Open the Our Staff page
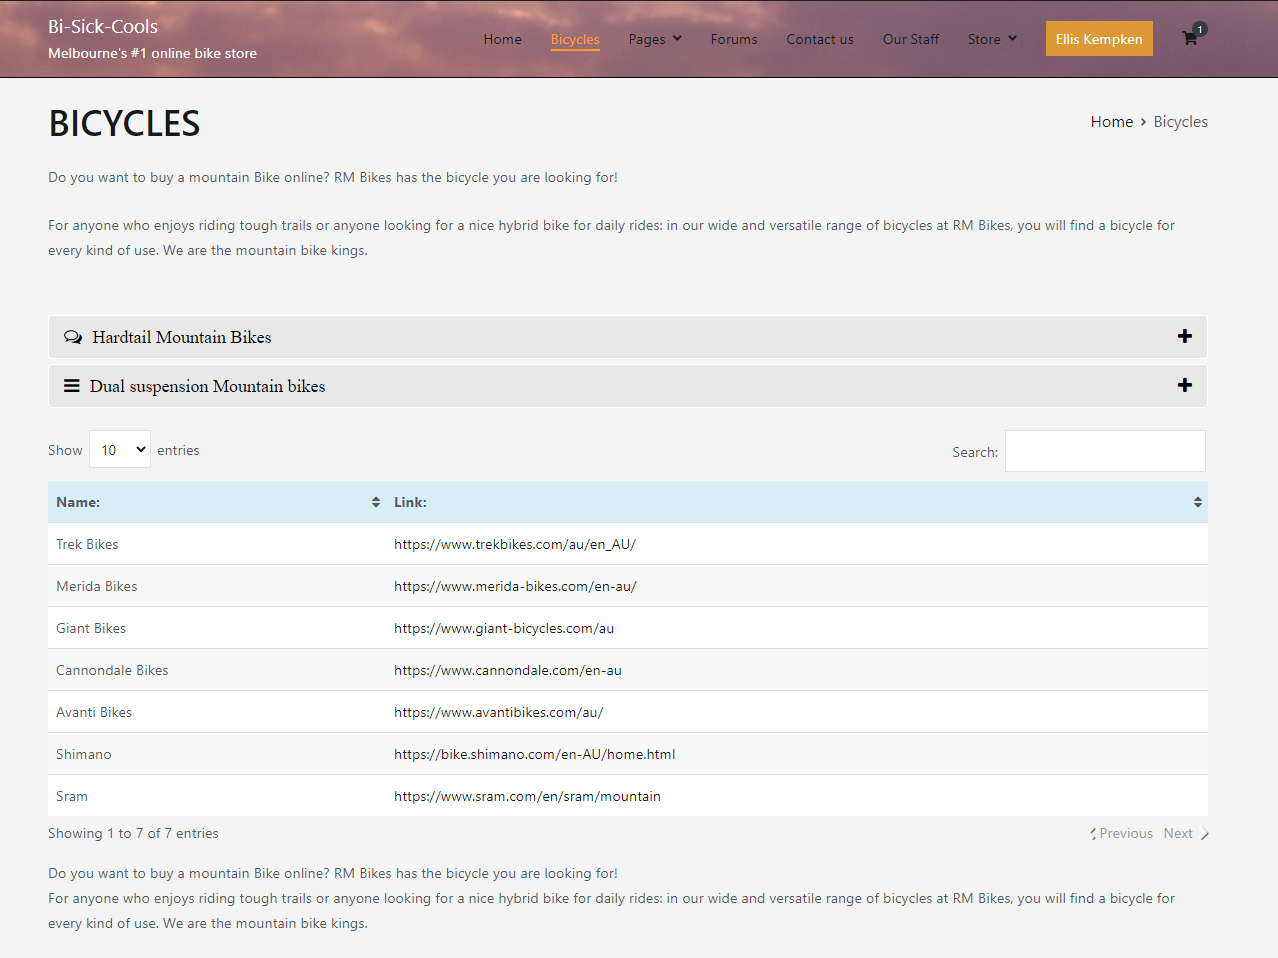 [x=911, y=39]
